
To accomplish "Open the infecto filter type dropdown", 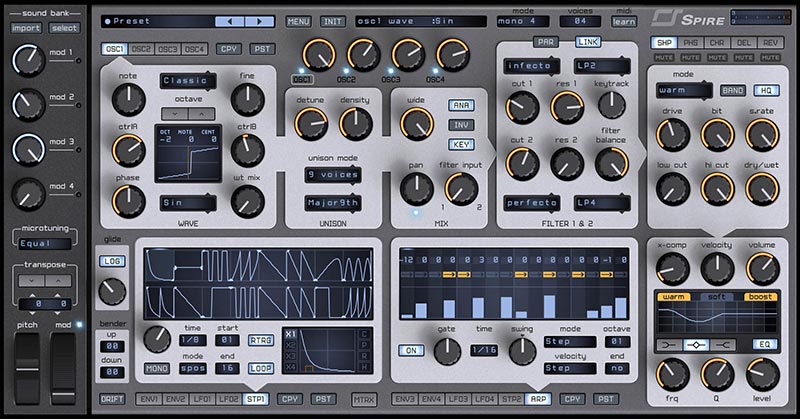I will click(x=534, y=66).
